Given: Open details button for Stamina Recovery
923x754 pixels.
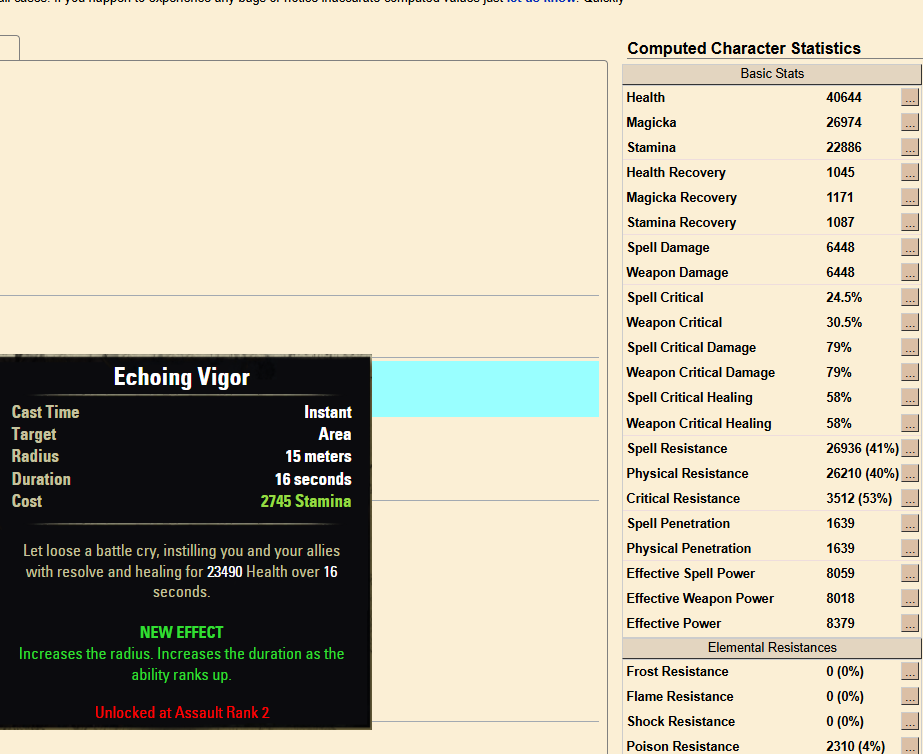Looking at the screenshot, I should coord(909,222).
